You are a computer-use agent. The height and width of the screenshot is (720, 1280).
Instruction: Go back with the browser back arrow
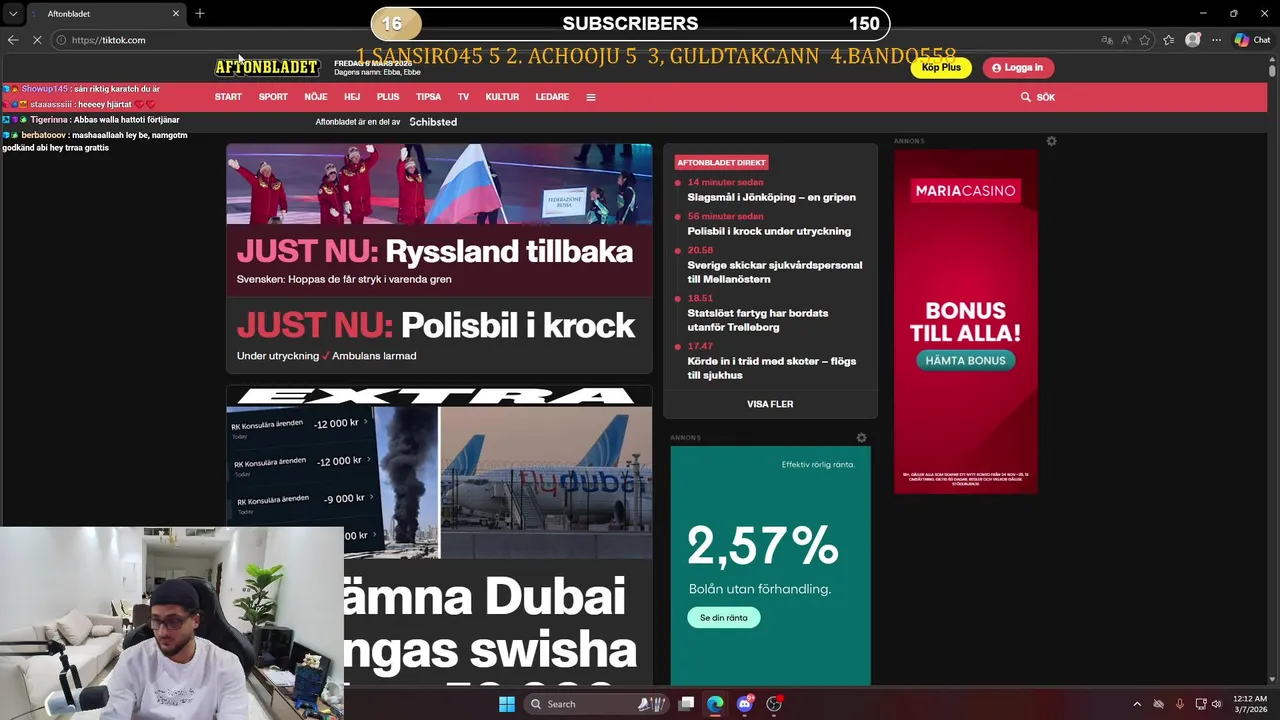click(x=13, y=40)
